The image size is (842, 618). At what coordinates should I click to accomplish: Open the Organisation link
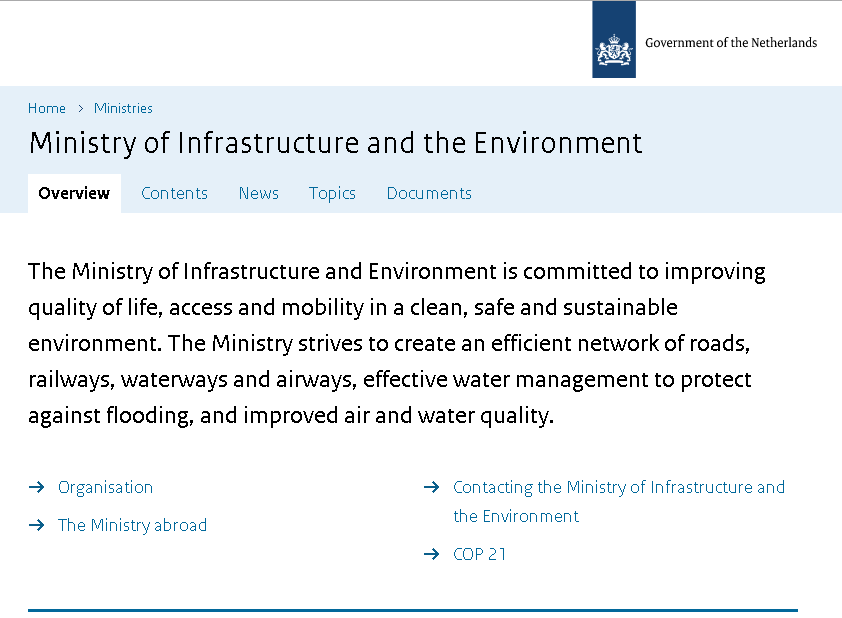point(105,487)
